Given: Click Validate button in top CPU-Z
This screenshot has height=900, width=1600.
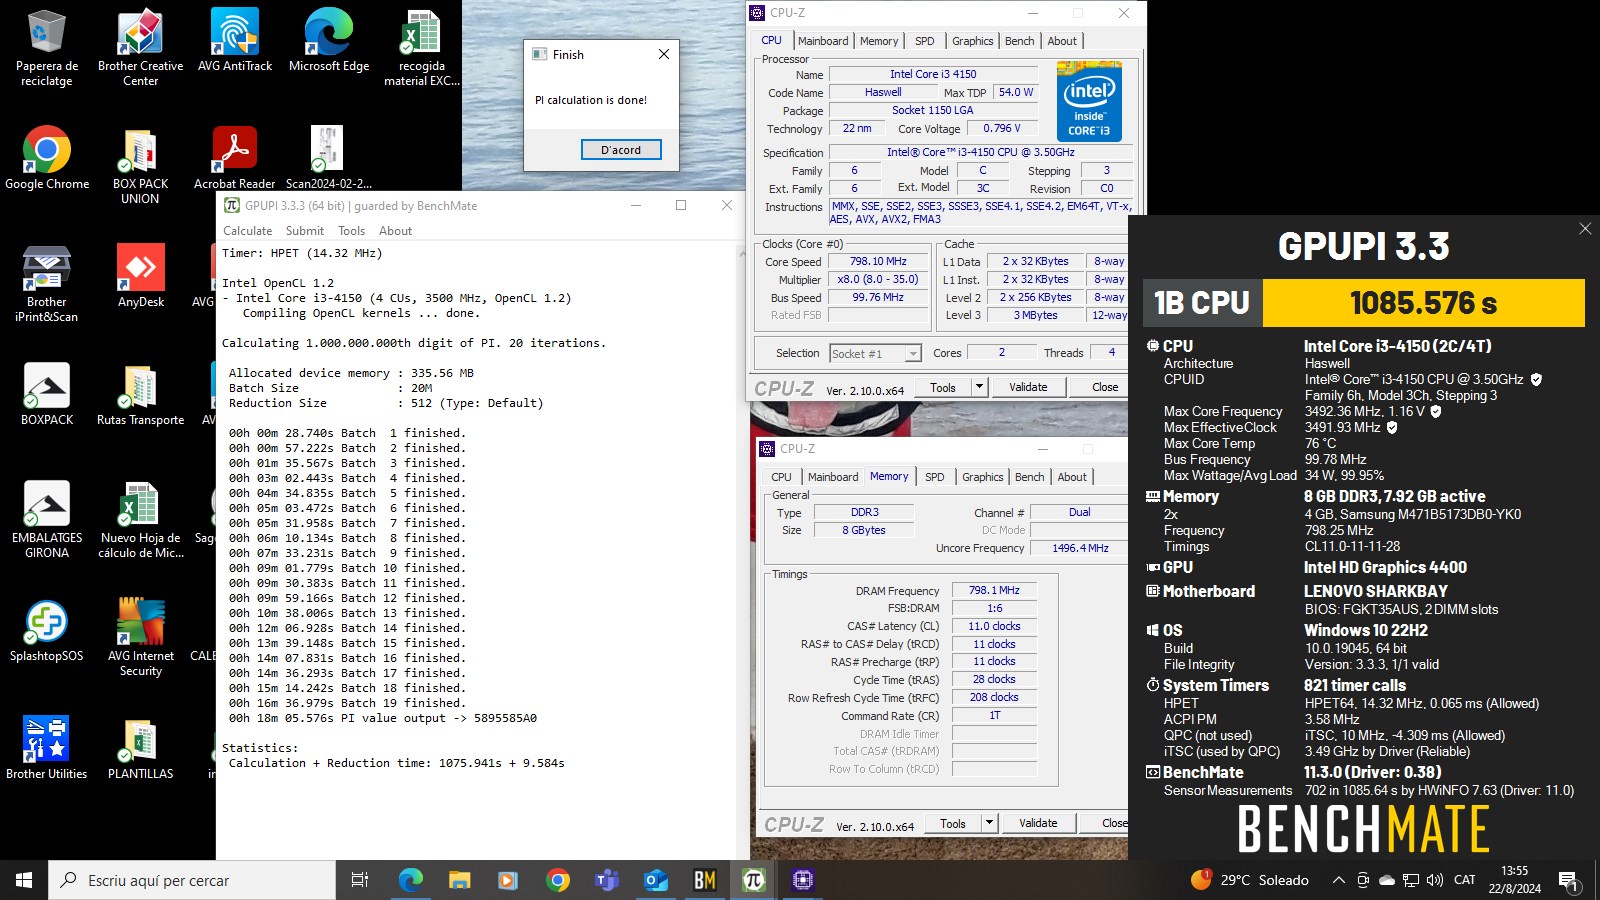Looking at the screenshot, I should [x=1028, y=387].
